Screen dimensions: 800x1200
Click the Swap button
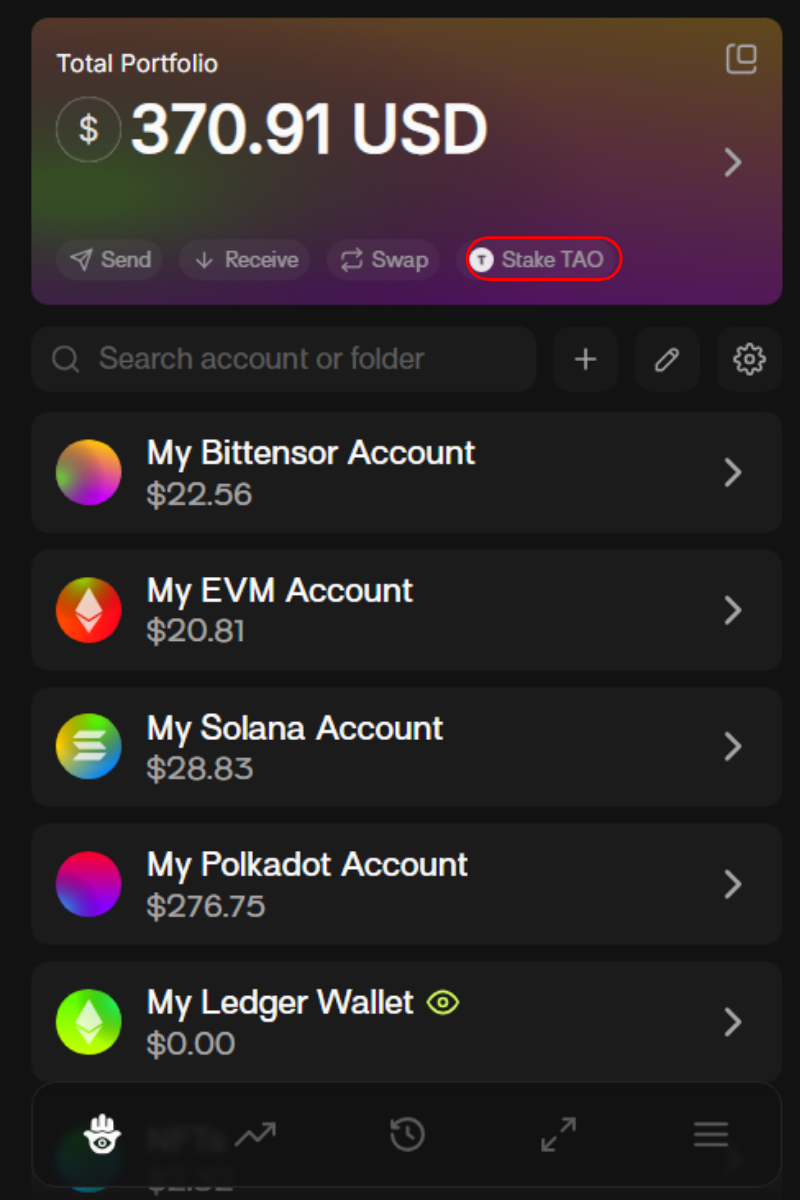coord(385,260)
